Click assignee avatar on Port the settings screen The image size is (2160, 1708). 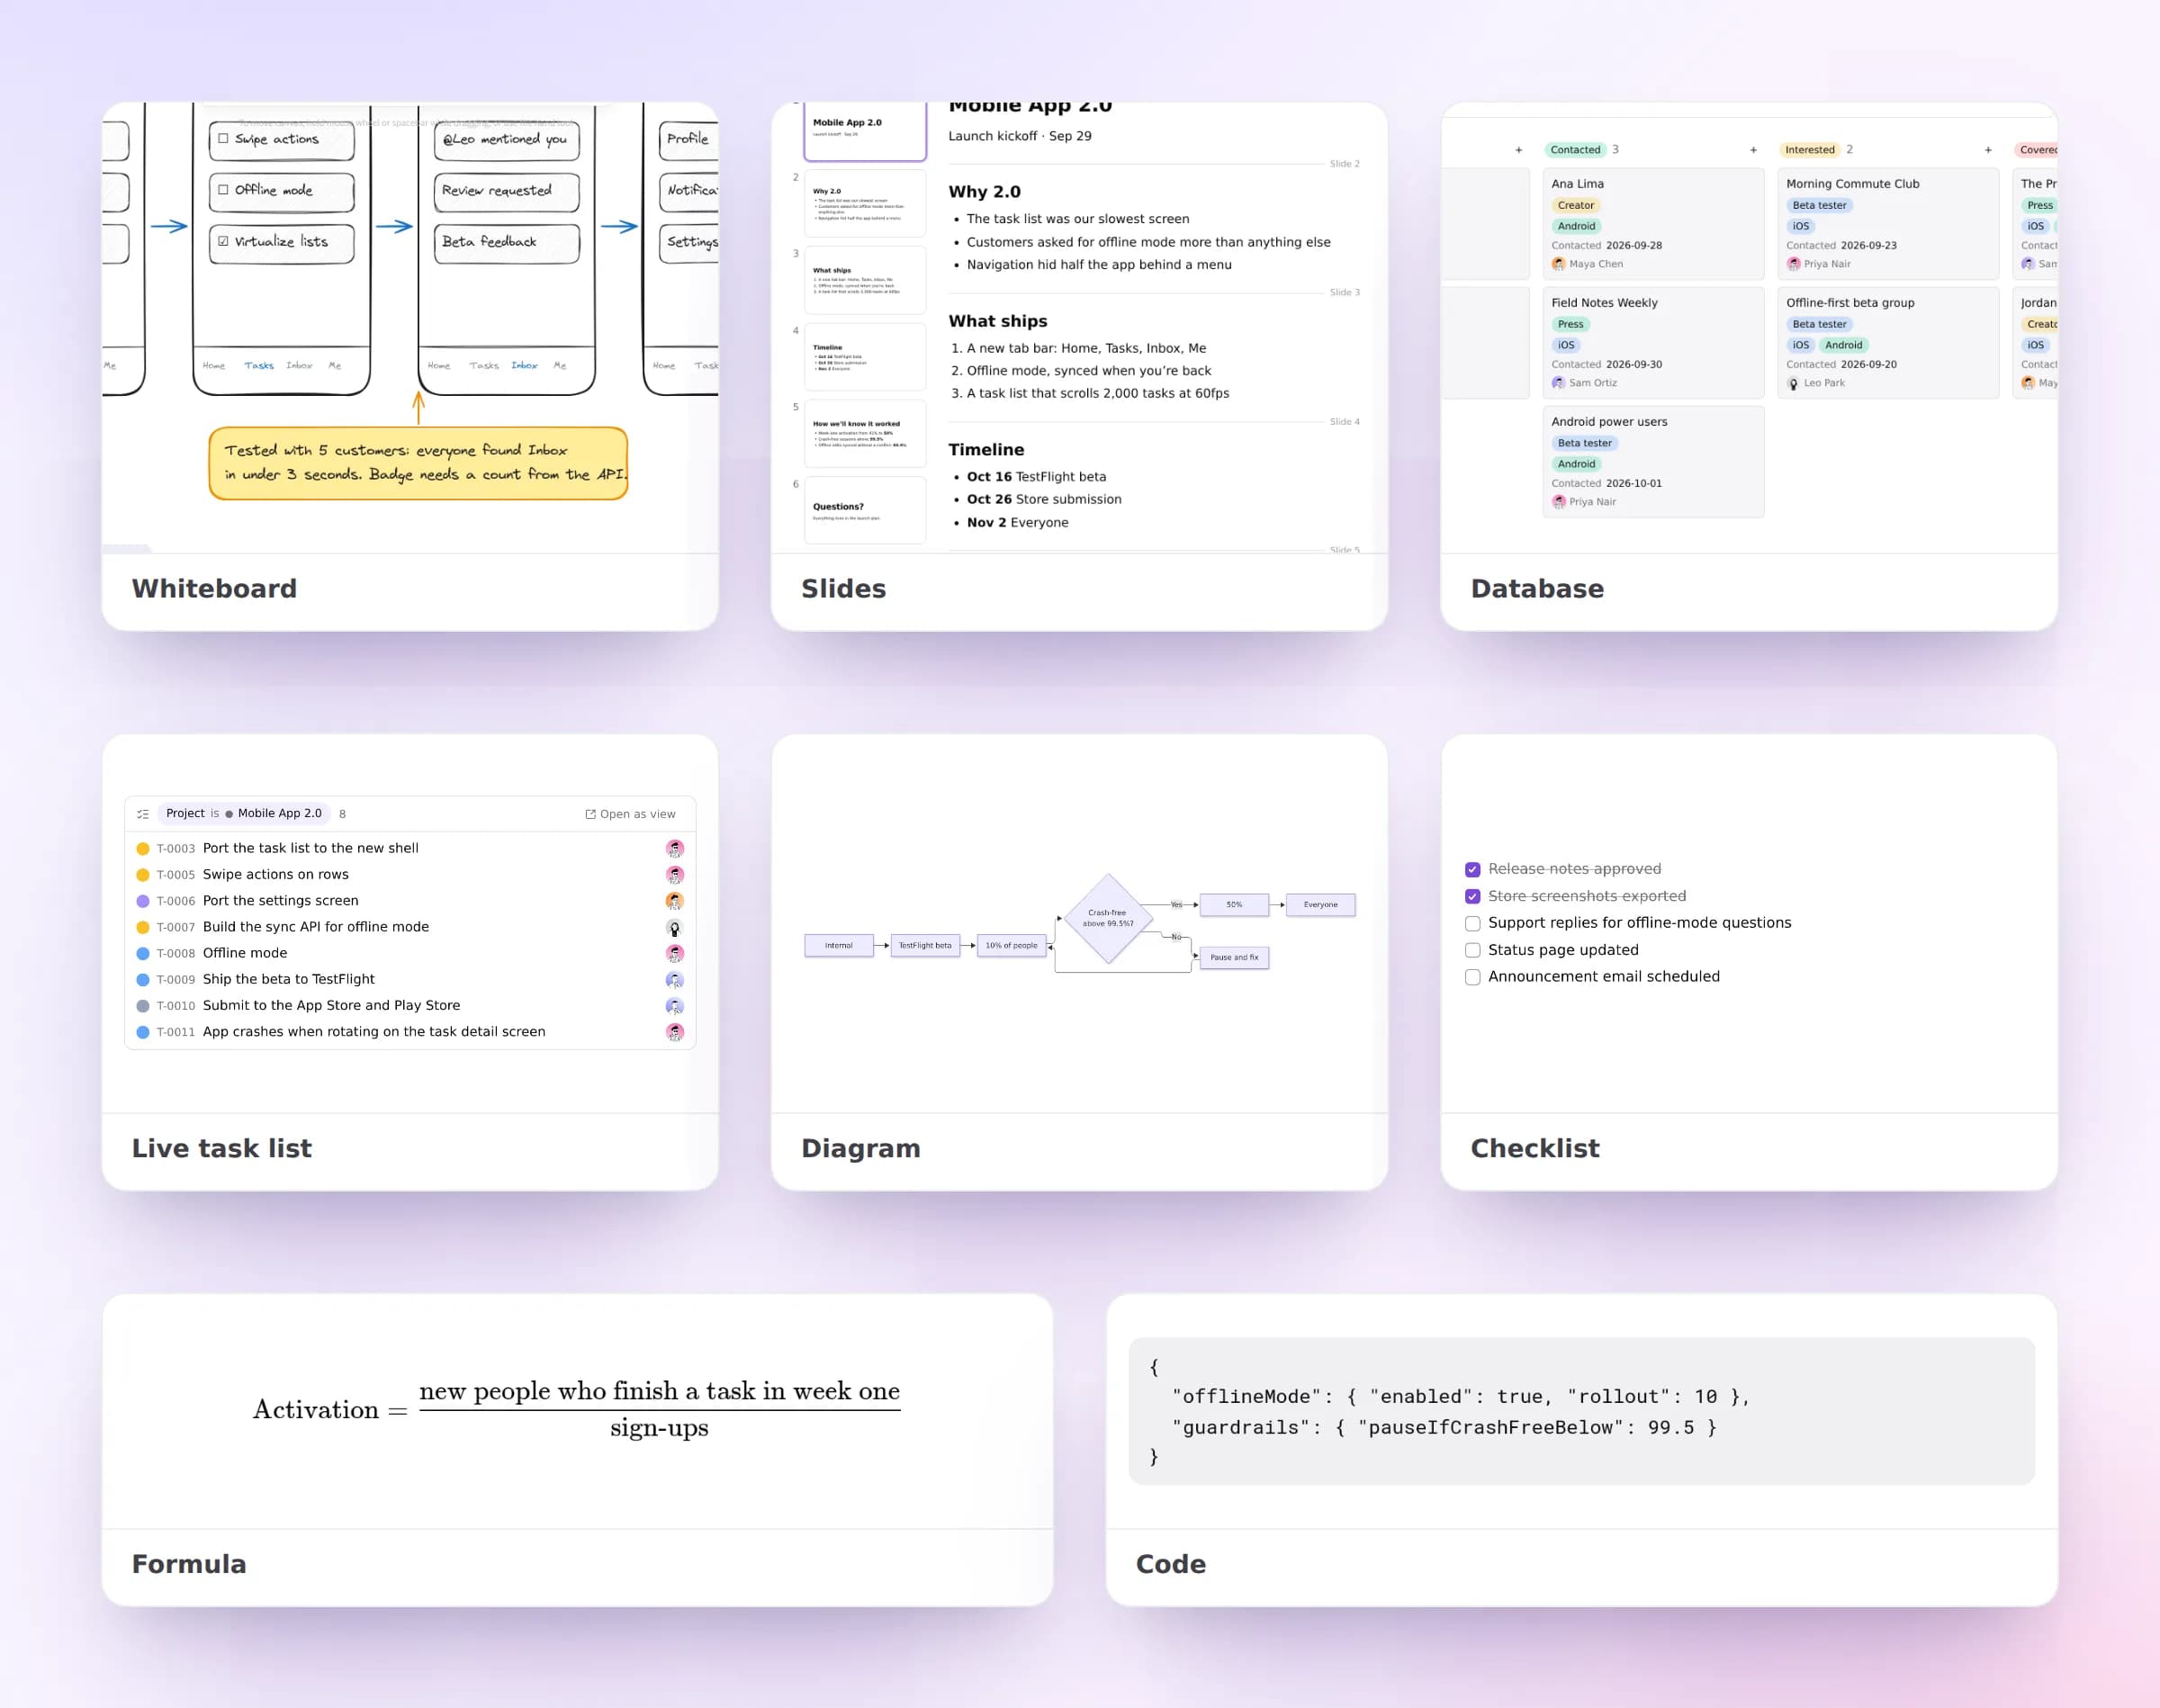(675, 901)
